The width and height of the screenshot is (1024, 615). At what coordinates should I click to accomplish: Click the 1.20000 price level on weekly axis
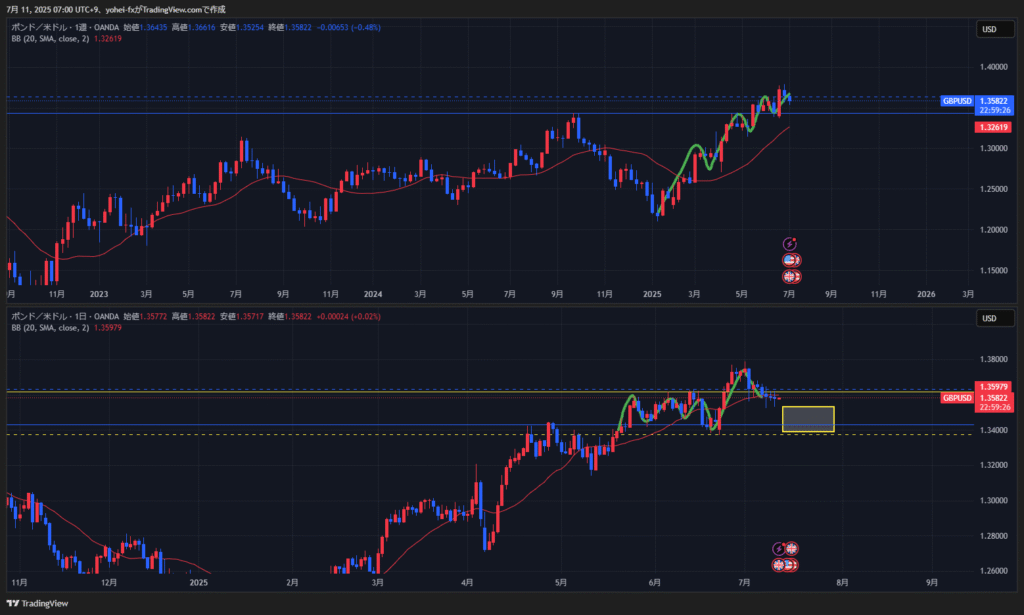tap(993, 230)
